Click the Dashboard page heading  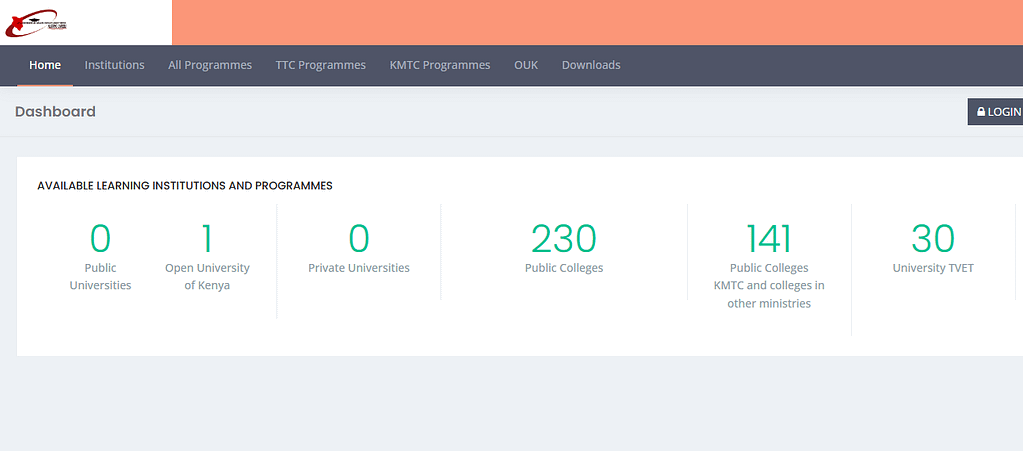pyautogui.click(x=55, y=112)
